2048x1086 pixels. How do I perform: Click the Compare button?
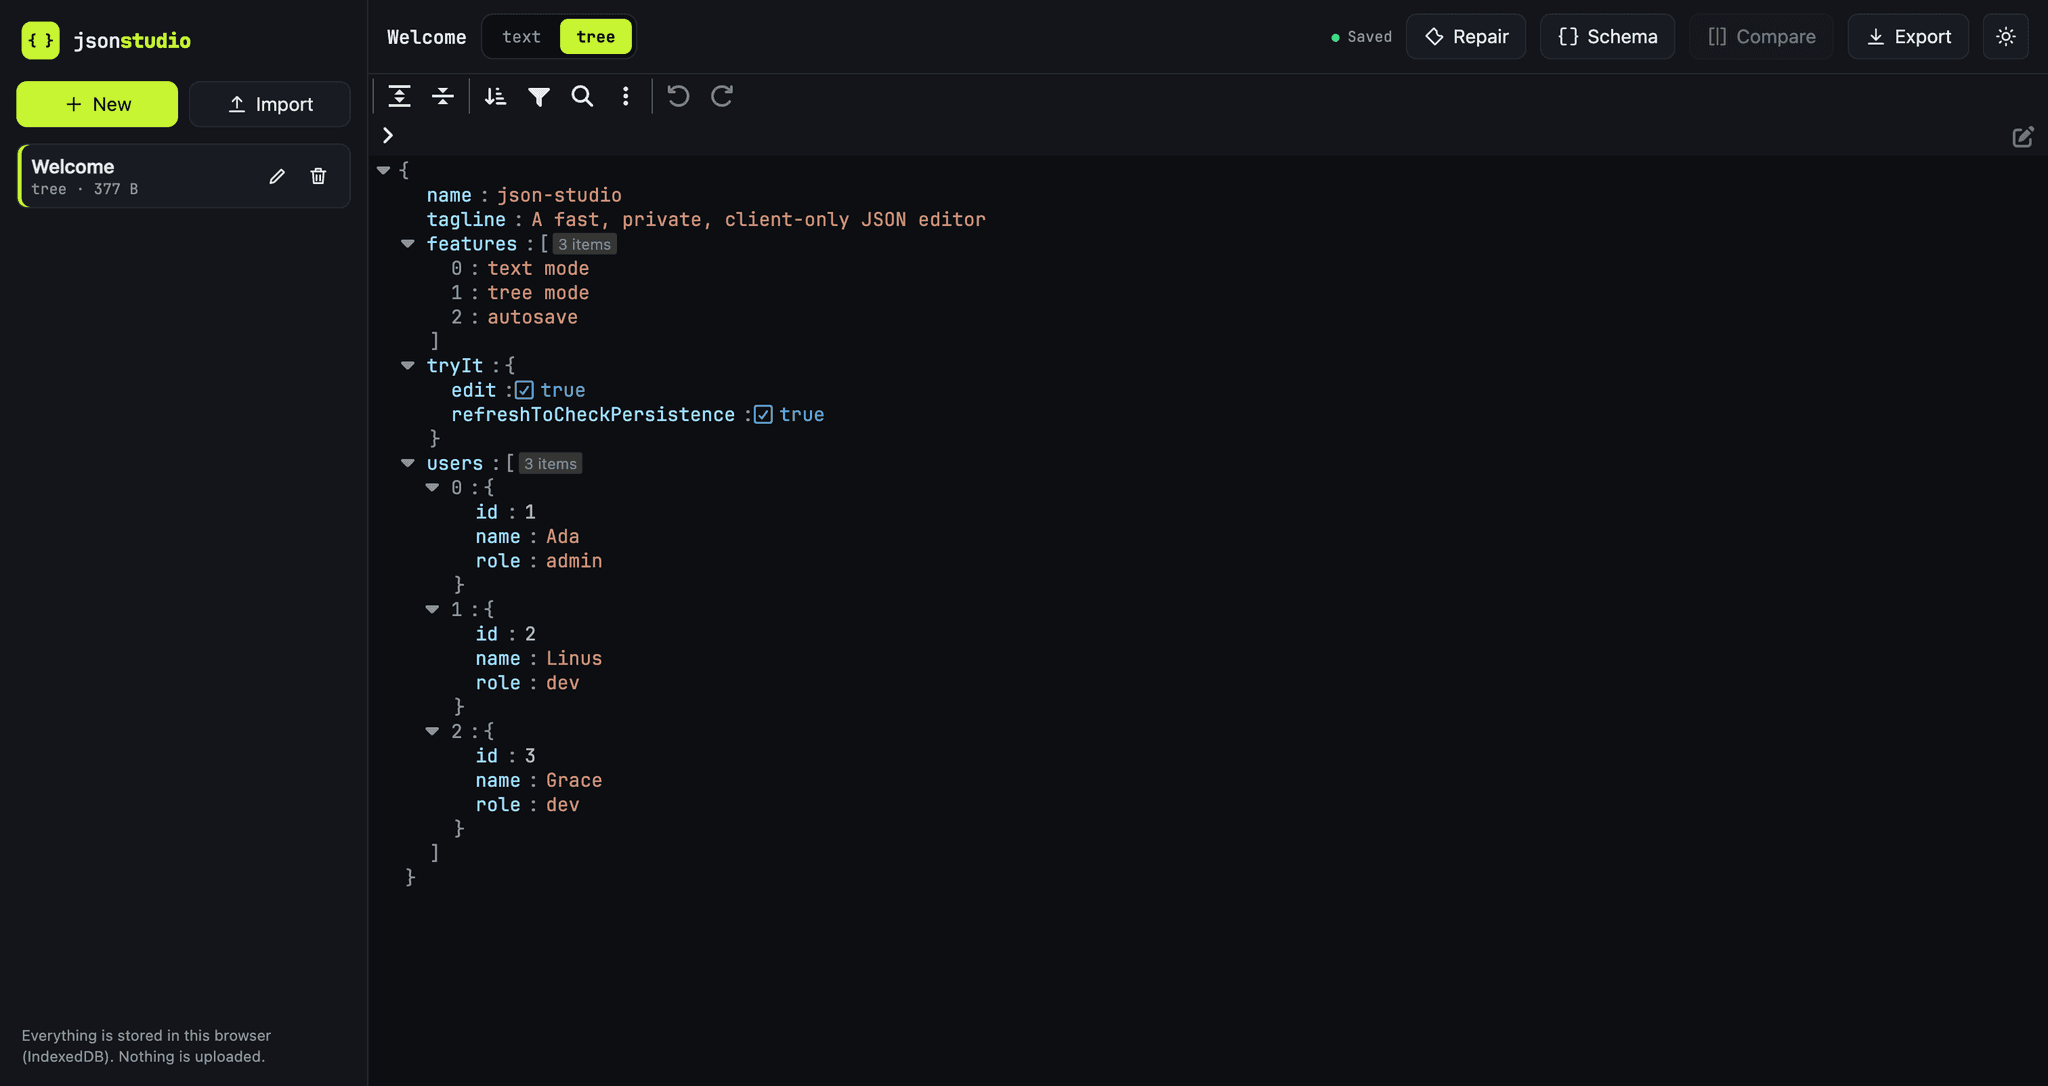click(x=1761, y=36)
